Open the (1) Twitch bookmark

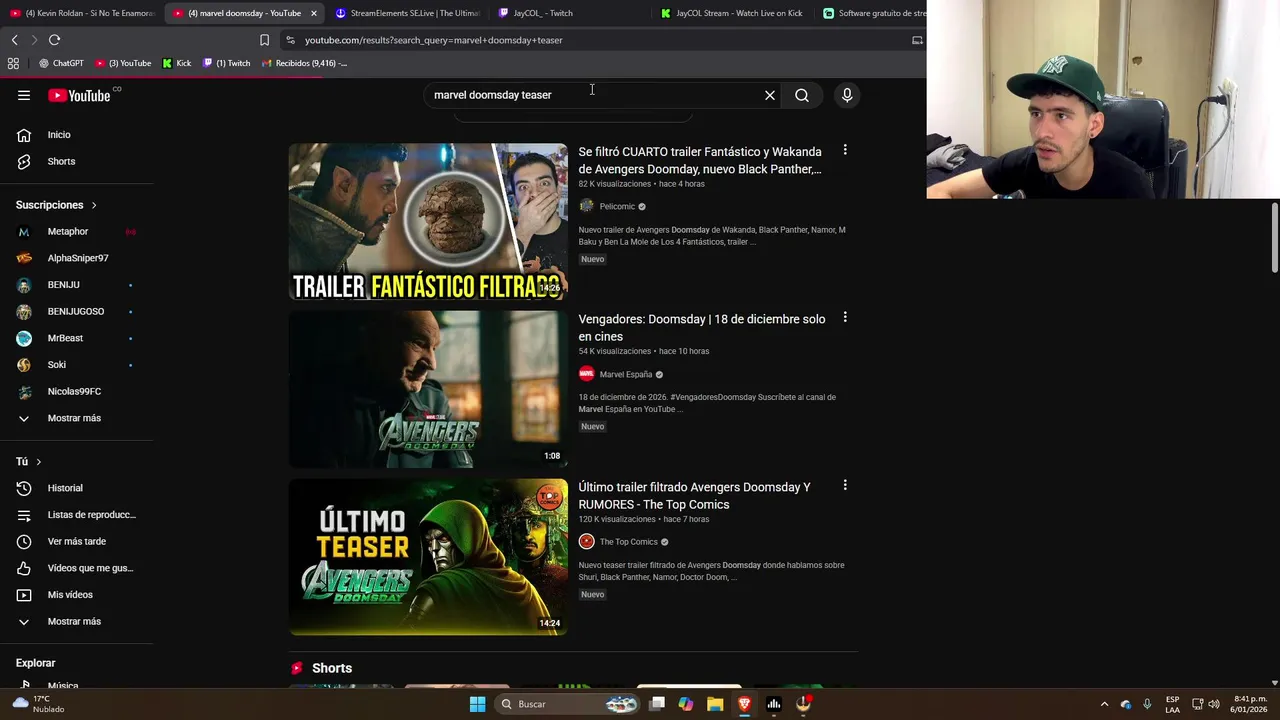pyautogui.click(x=226, y=63)
